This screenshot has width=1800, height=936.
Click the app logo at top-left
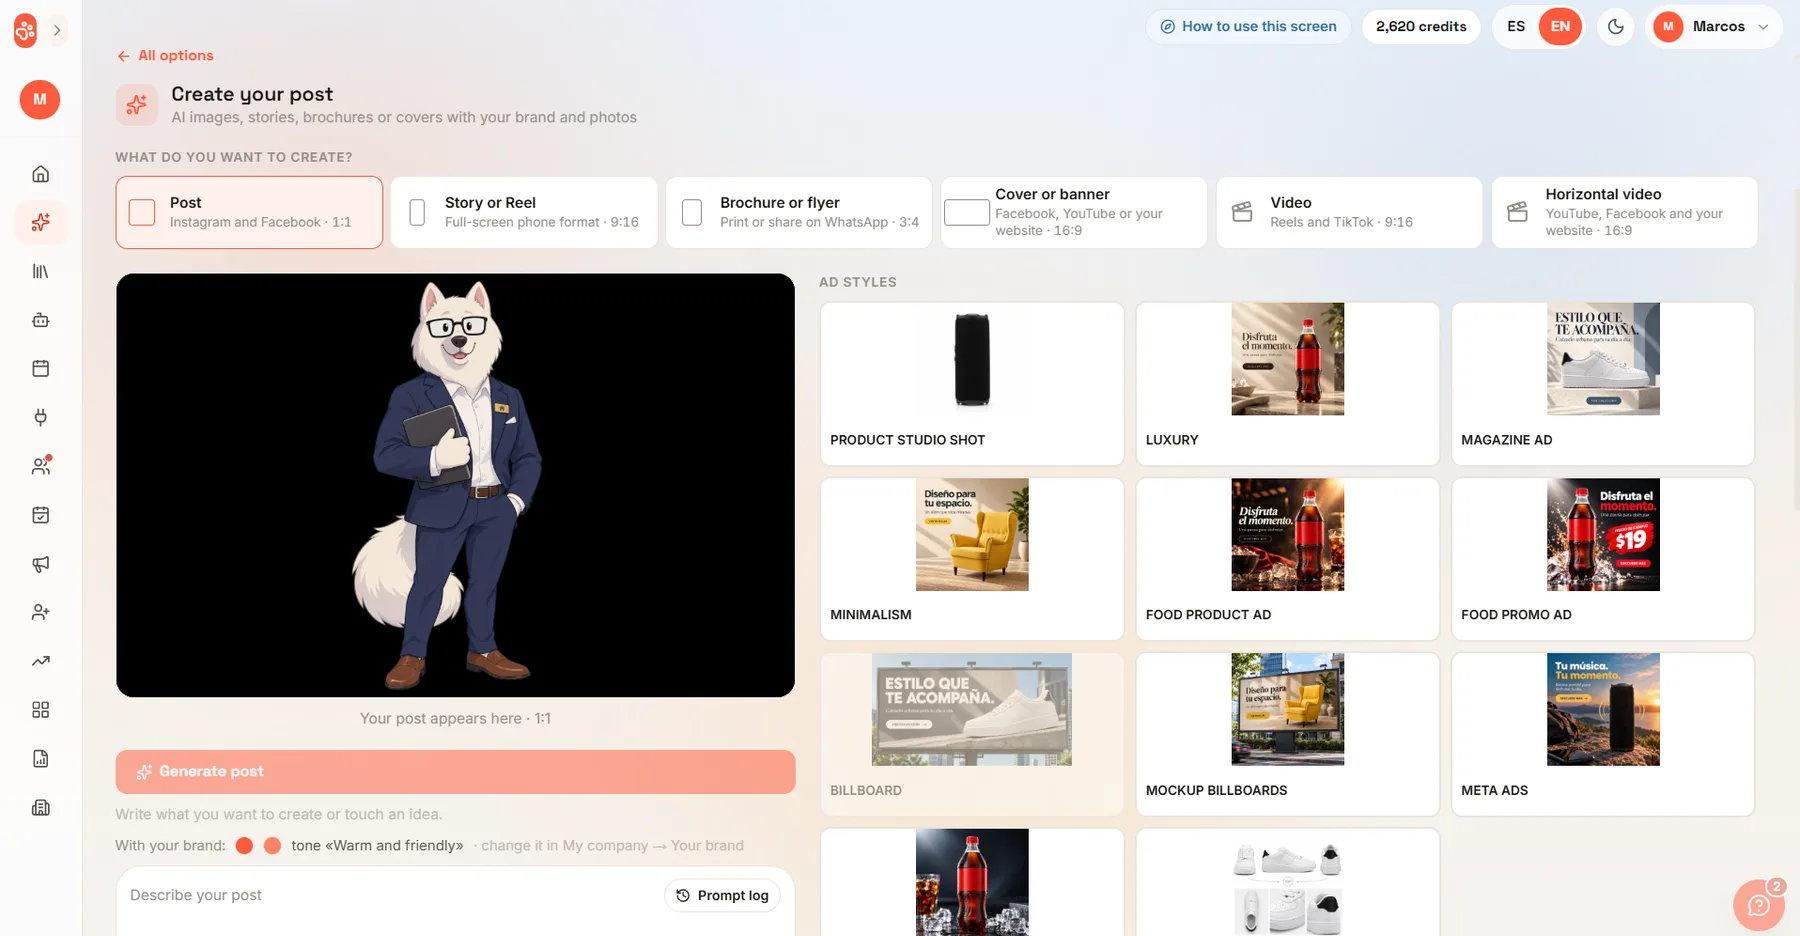pyautogui.click(x=25, y=30)
